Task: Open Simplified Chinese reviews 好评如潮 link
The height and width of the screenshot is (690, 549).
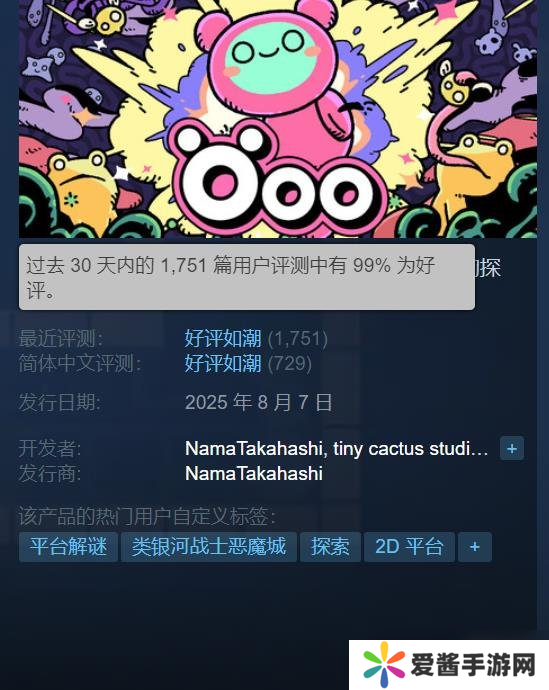Action: pyautogui.click(x=223, y=363)
